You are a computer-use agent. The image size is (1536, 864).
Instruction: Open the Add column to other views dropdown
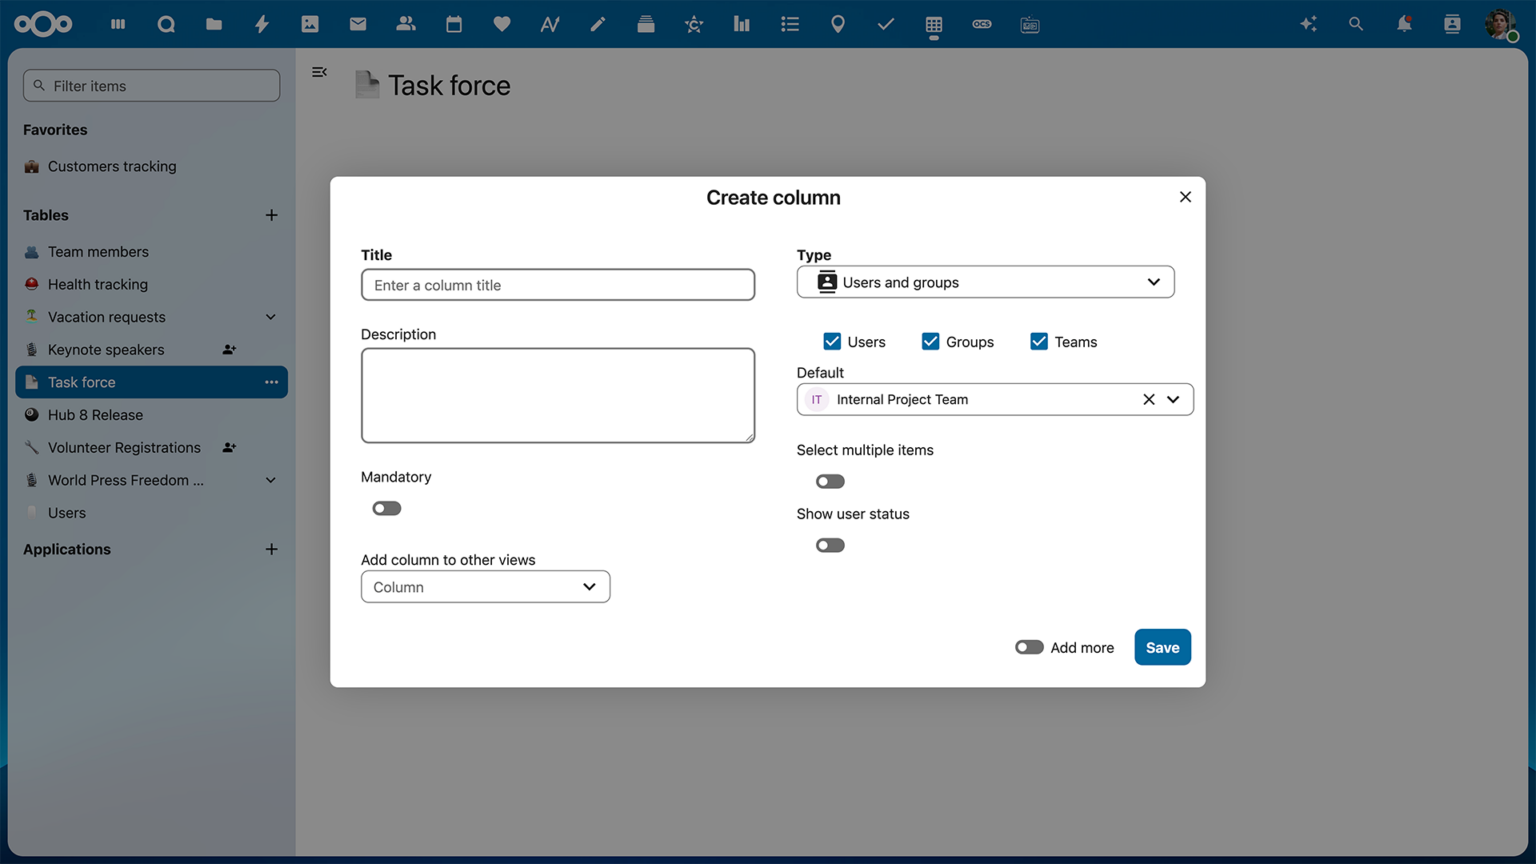485,587
